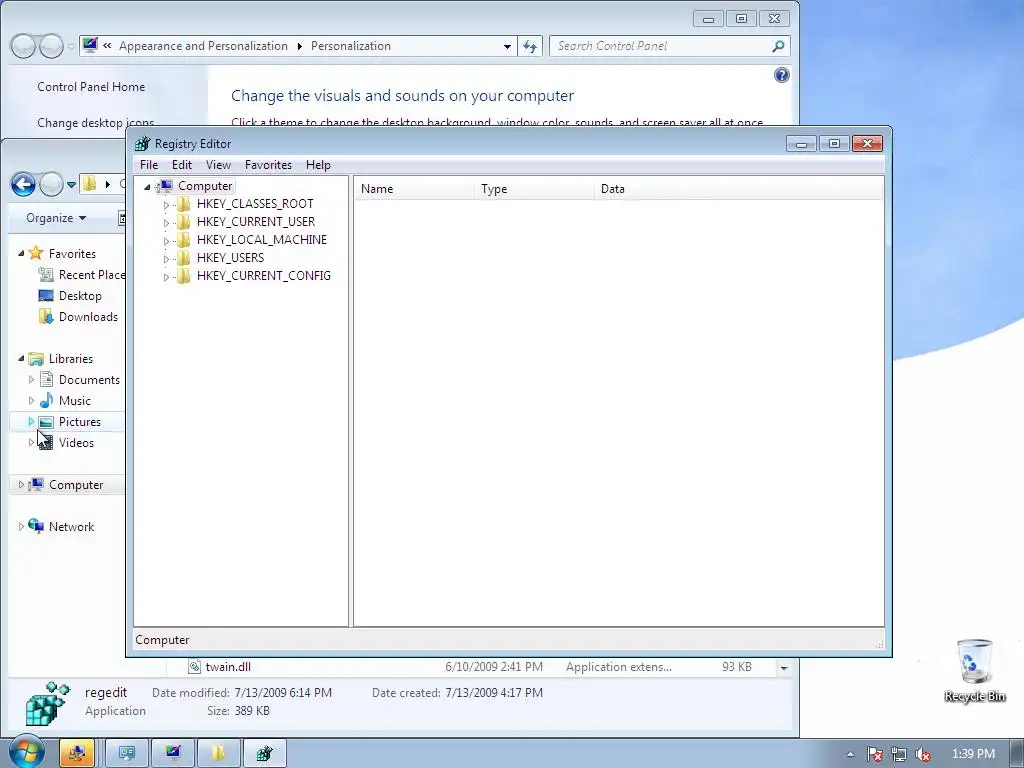The width and height of the screenshot is (1024, 768).
Task: Collapse Libraries group in Explorer sidebar
Action: pyautogui.click(x=21, y=358)
